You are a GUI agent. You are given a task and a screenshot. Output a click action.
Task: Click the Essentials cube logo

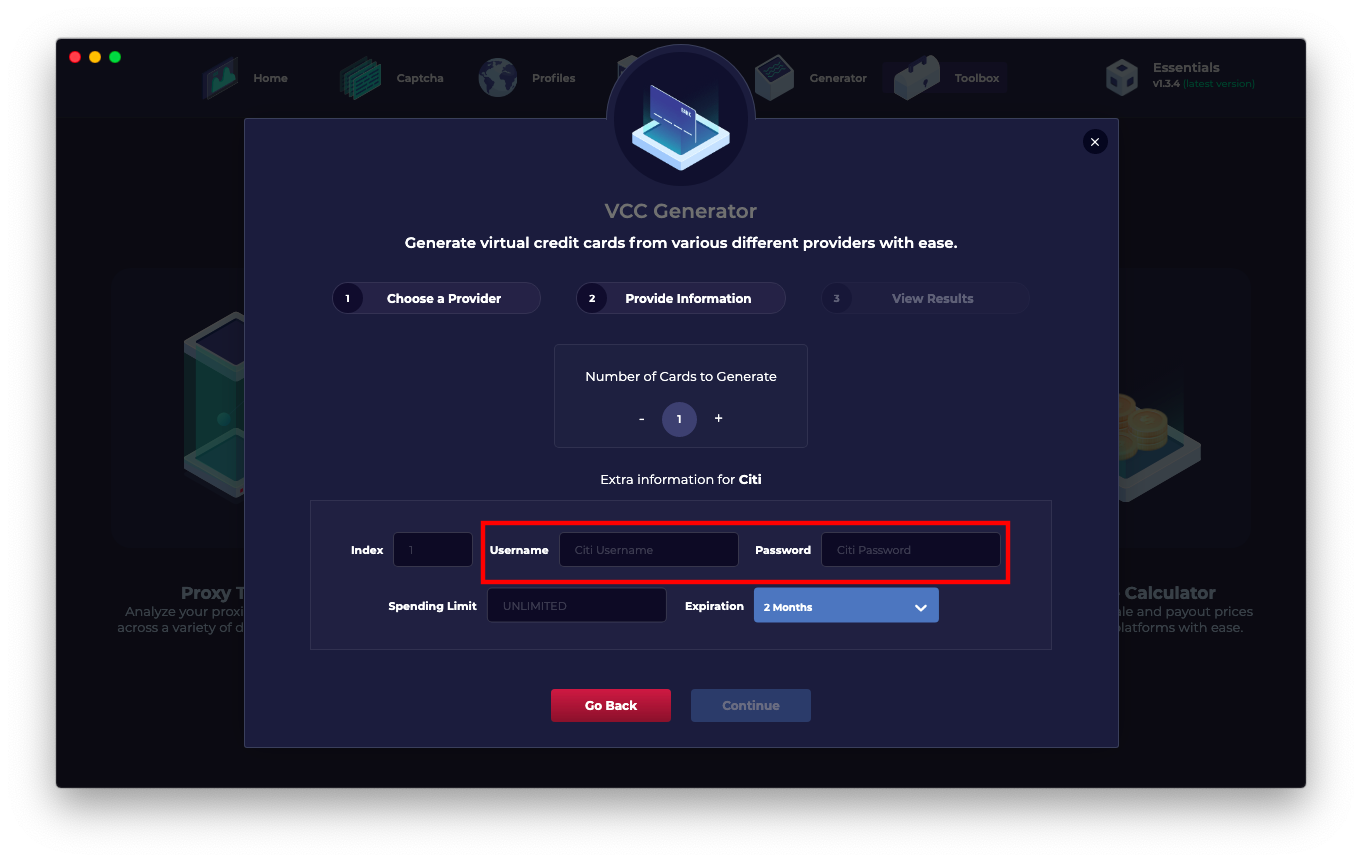[1122, 77]
